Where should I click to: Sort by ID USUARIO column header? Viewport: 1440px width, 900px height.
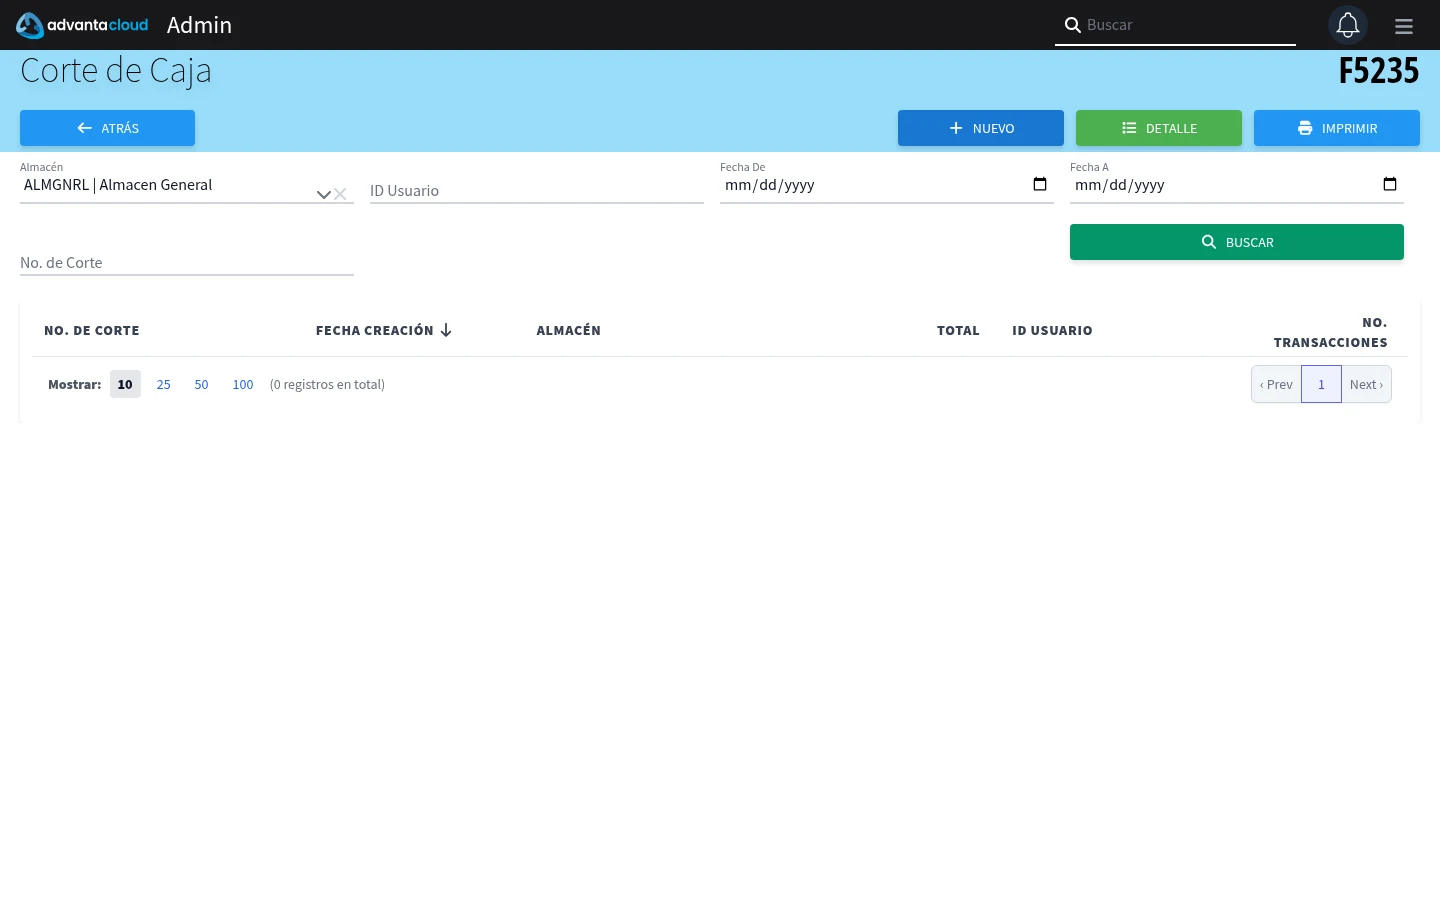1052,331
